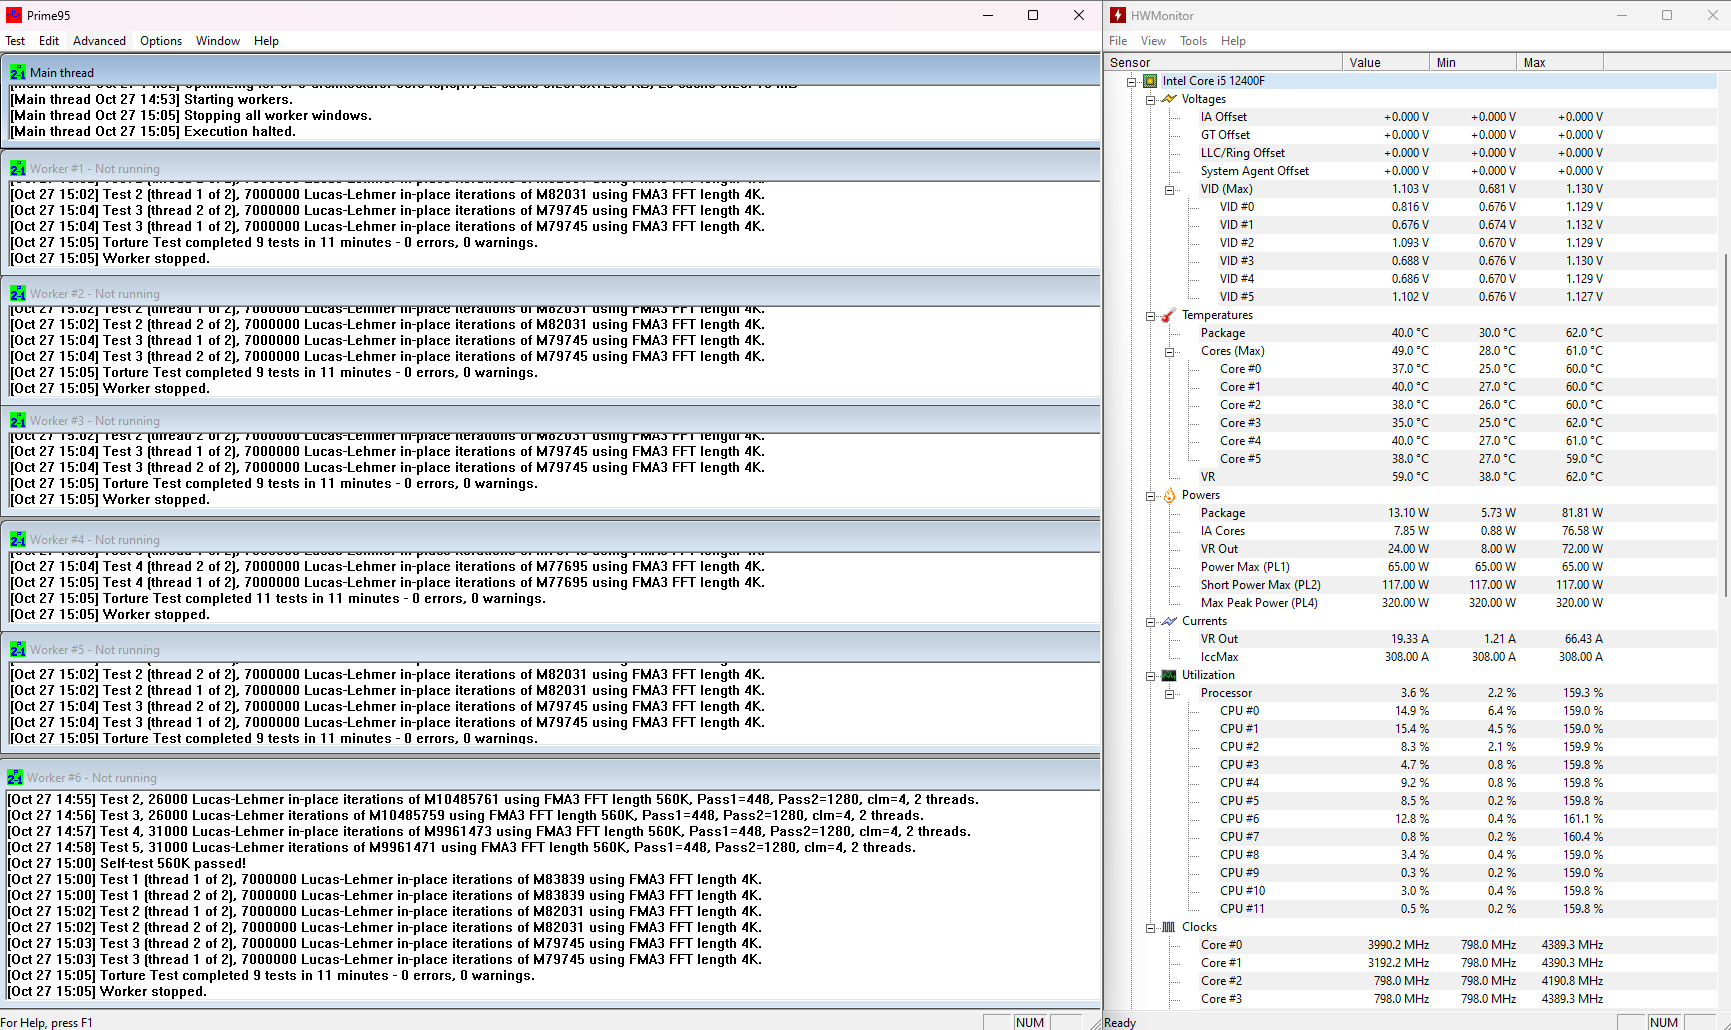1731x1030 pixels.
Task: Open Prime95 Help menu
Action: pos(266,41)
